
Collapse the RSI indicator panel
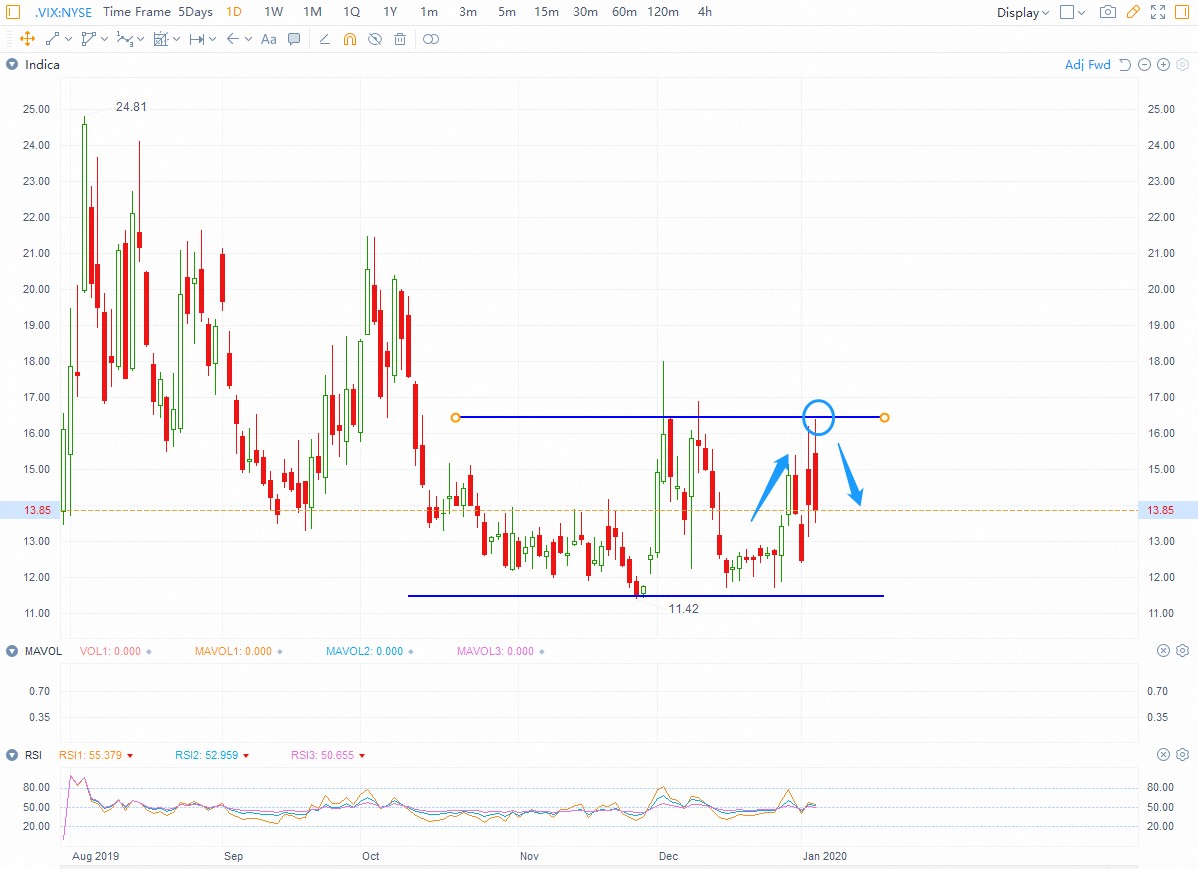click(12, 755)
